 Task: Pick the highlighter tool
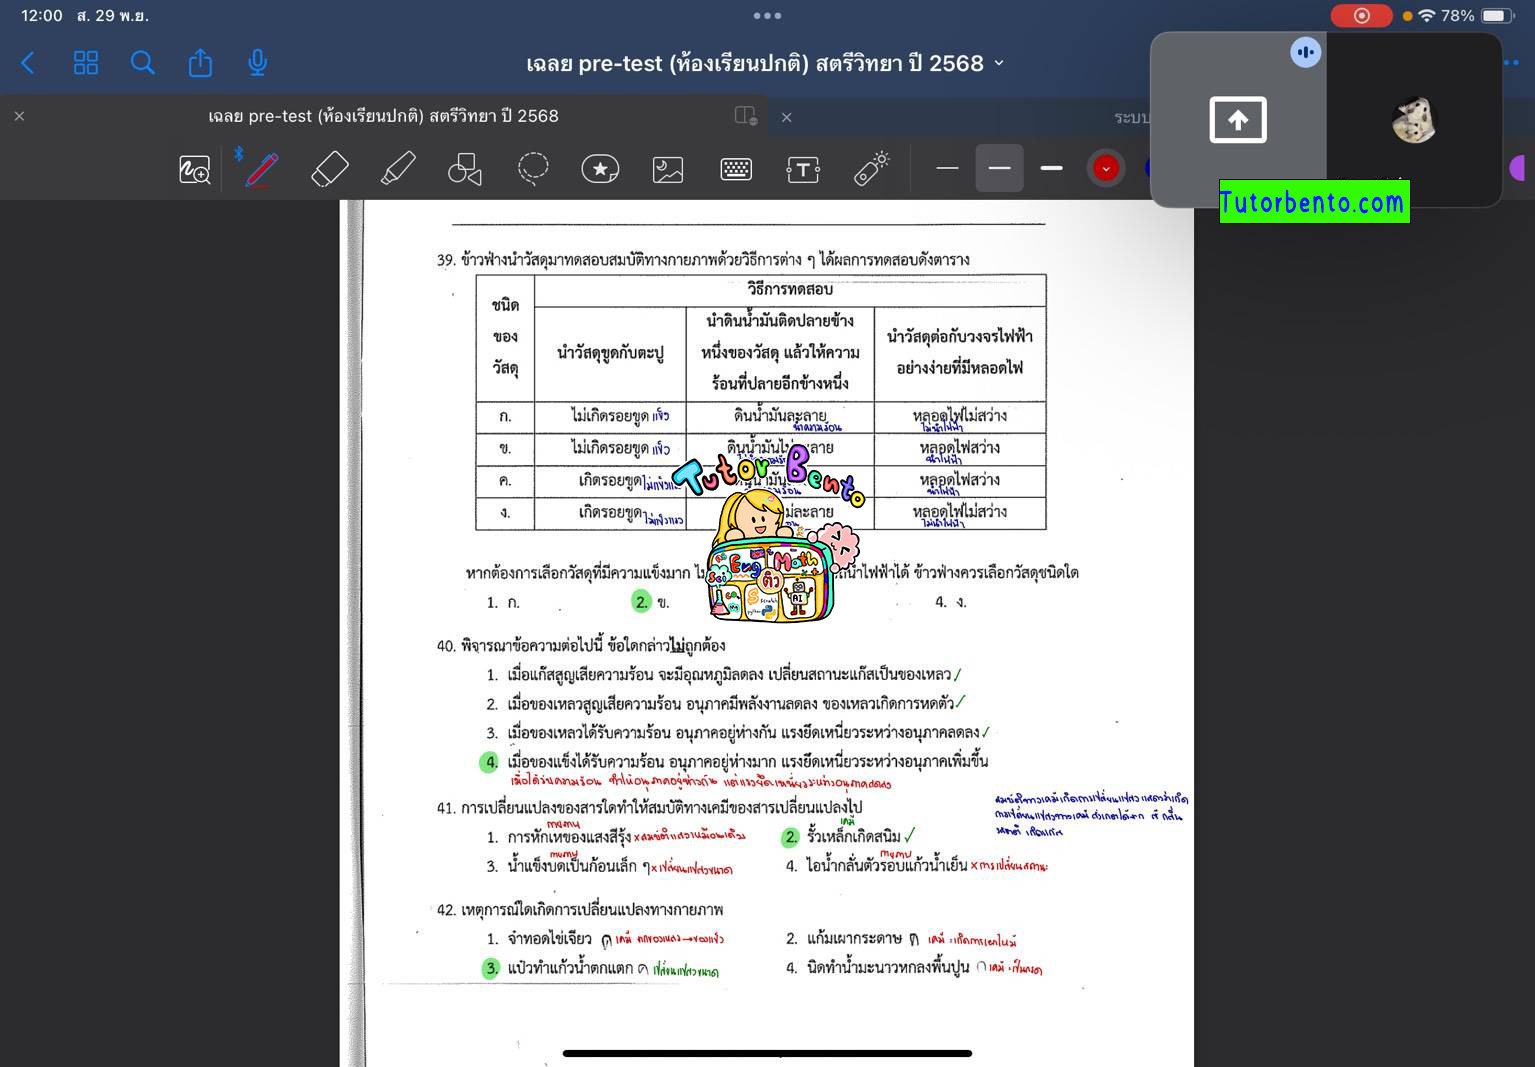(397, 168)
